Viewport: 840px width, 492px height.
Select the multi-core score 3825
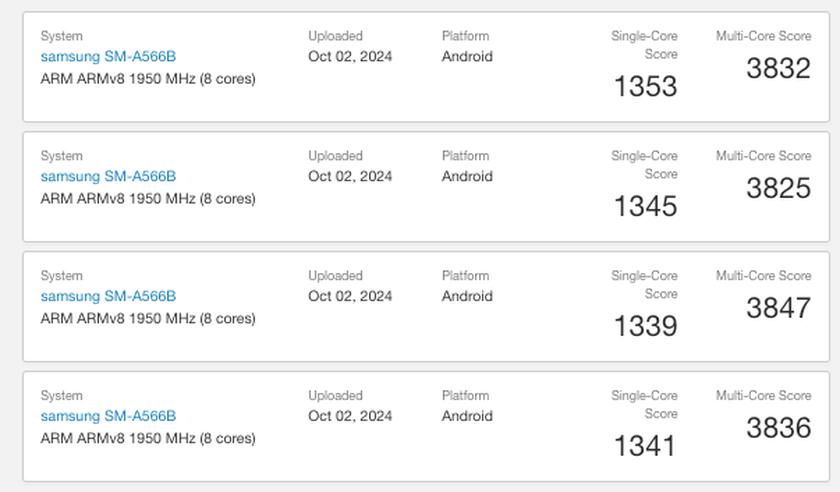tap(778, 189)
